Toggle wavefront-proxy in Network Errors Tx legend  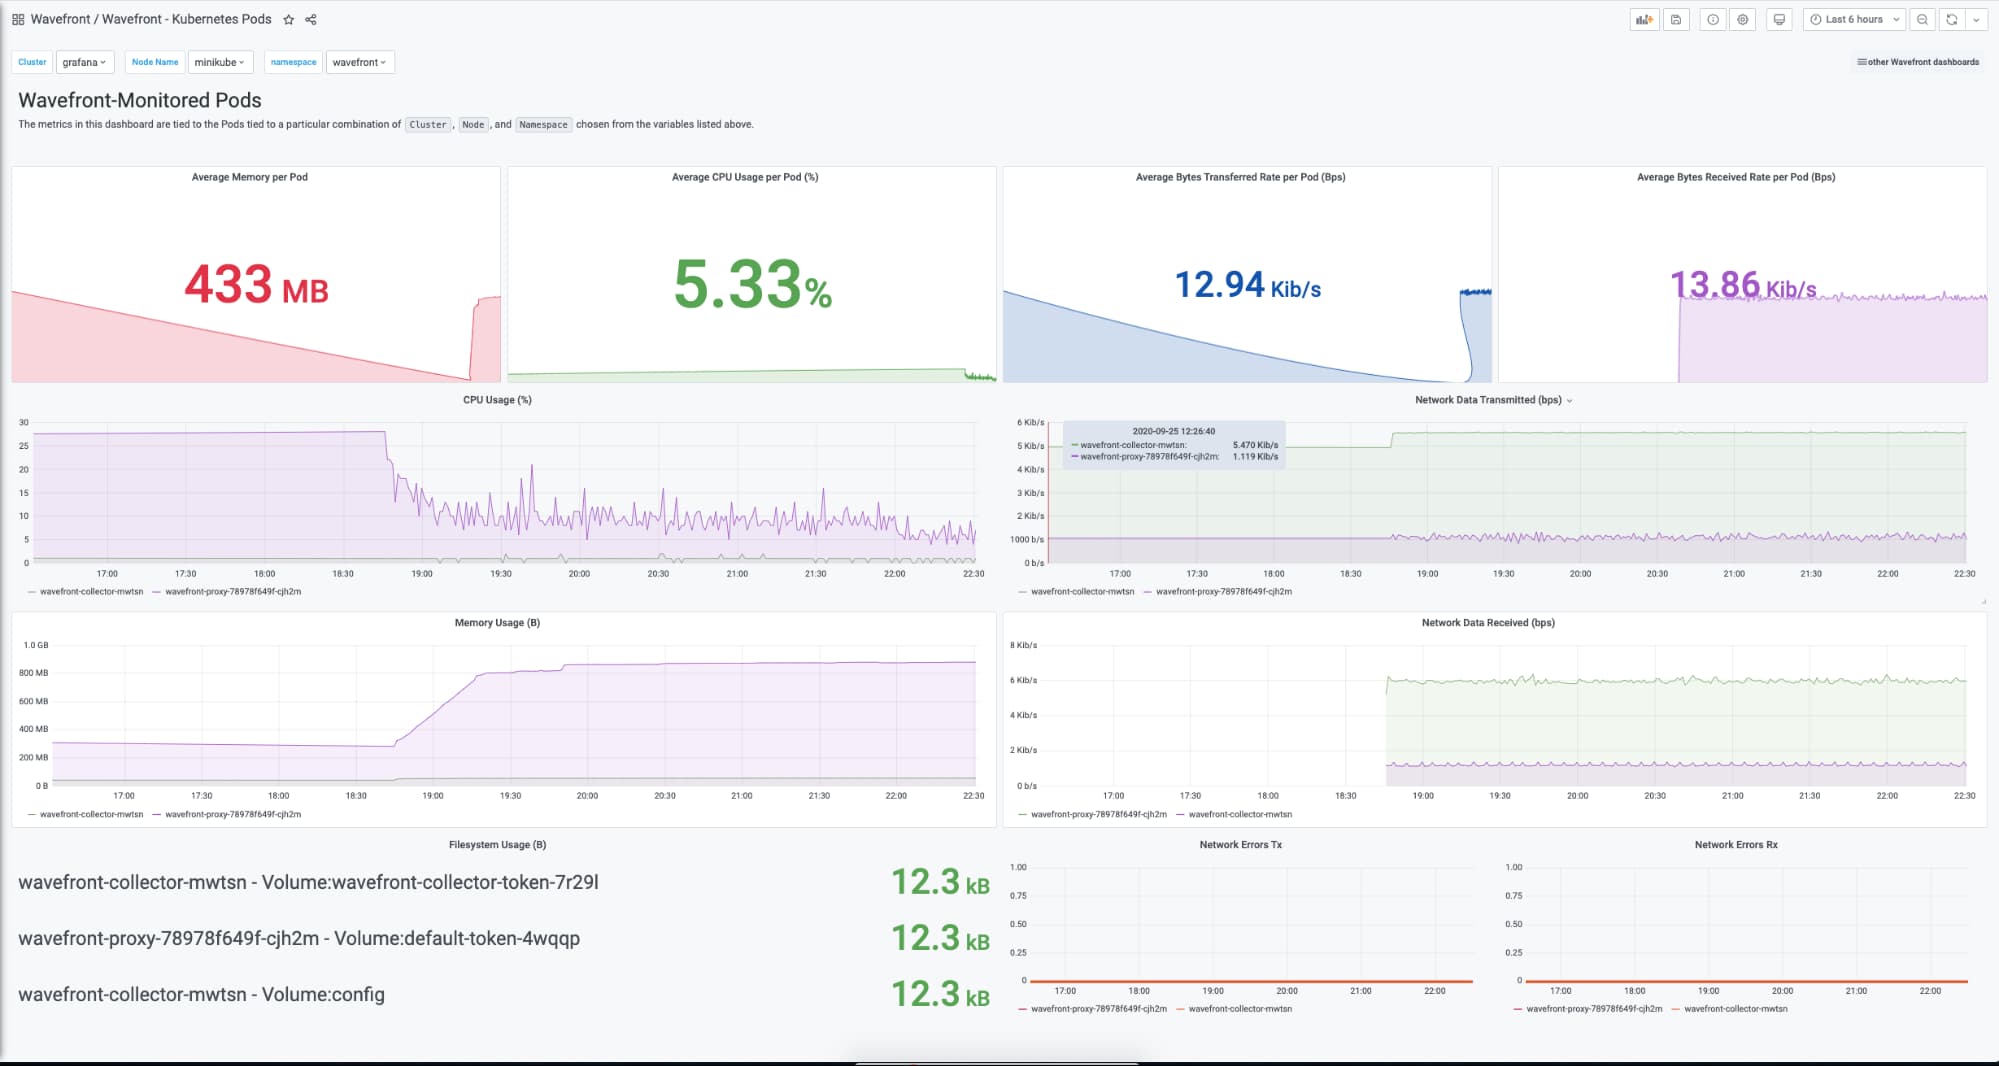click(x=1098, y=1009)
